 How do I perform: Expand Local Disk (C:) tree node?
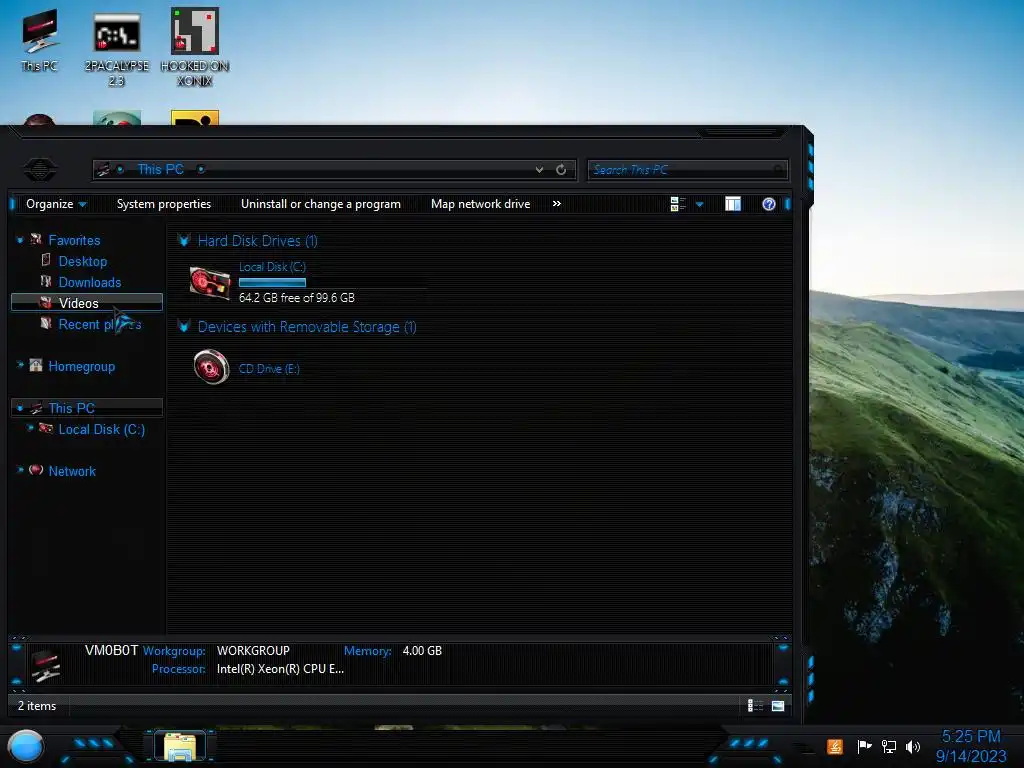pyautogui.click(x=30, y=428)
